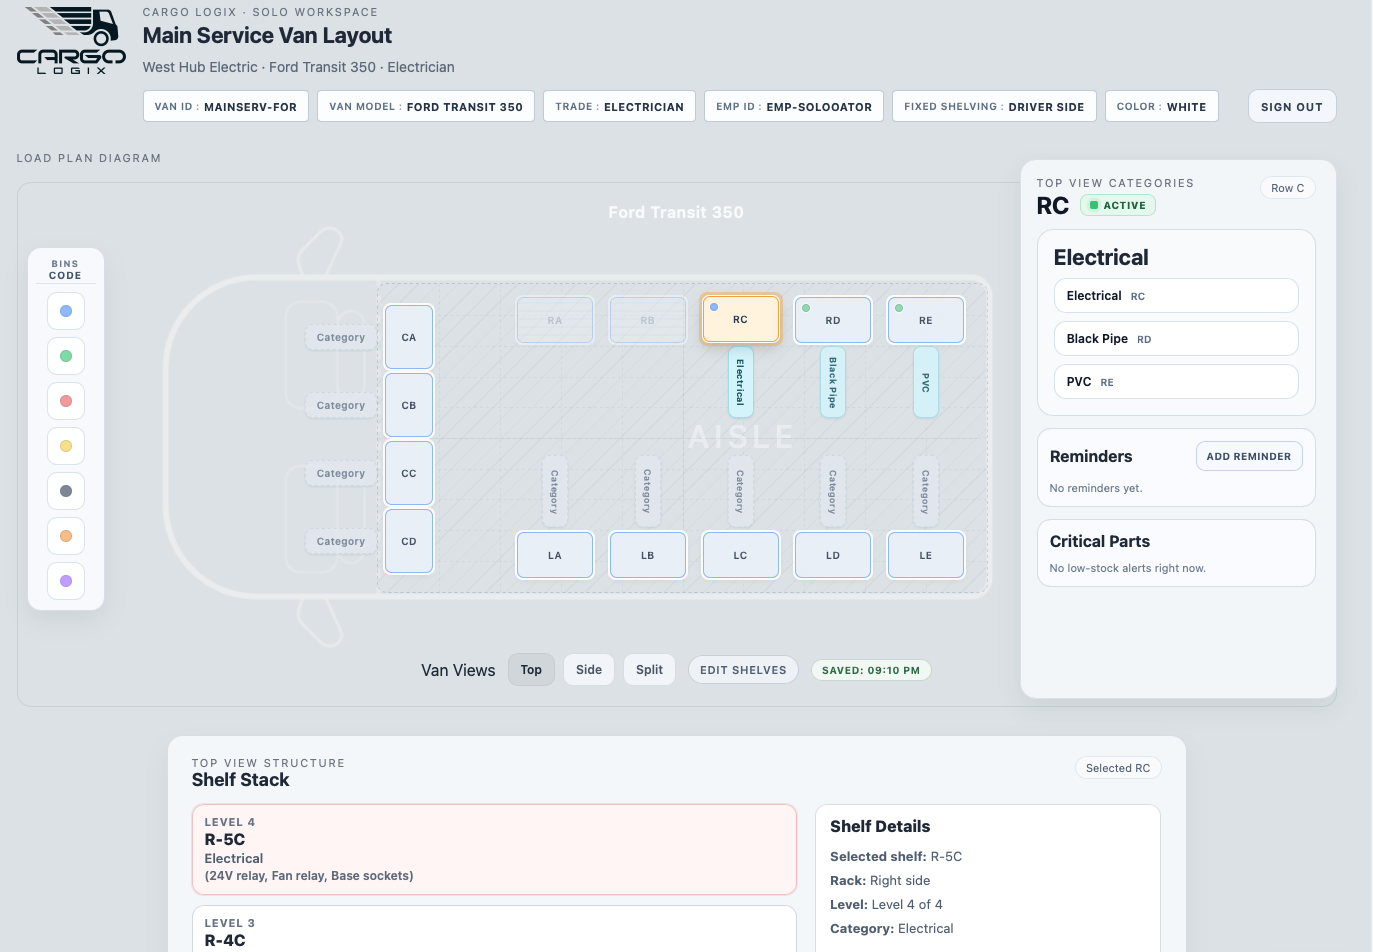Open the PVC RE category row
Image resolution: width=1373 pixels, height=952 pixels.
tap(1176, 382)
